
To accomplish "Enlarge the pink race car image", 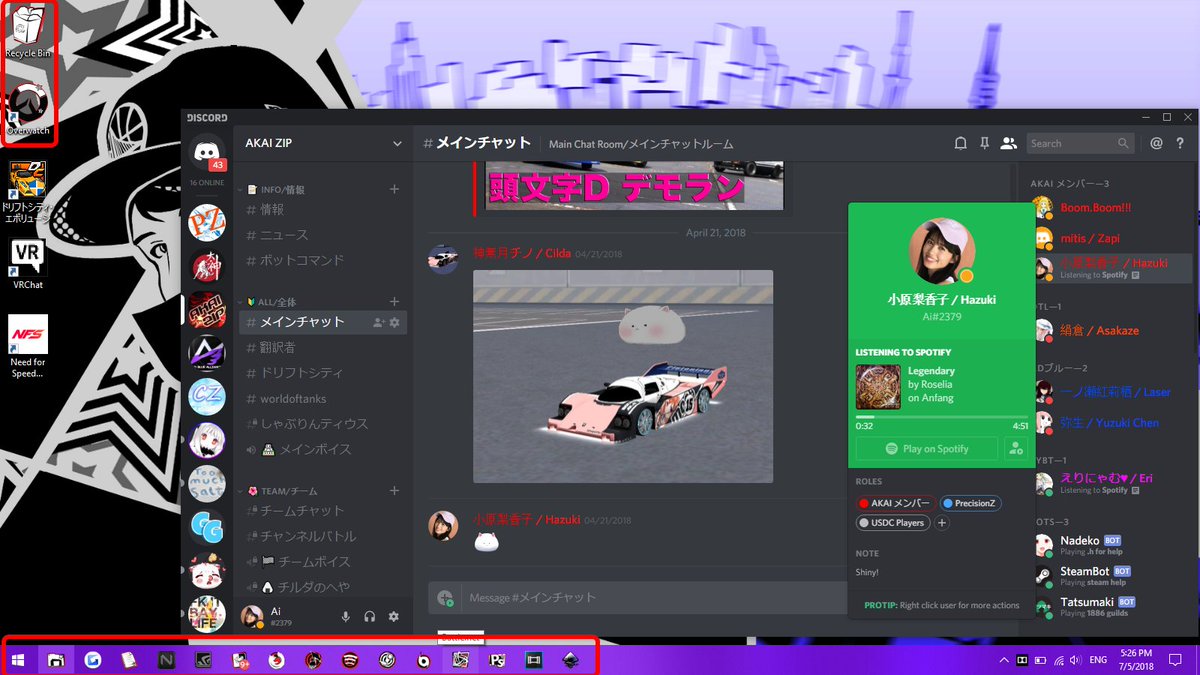I will point(623,377).
